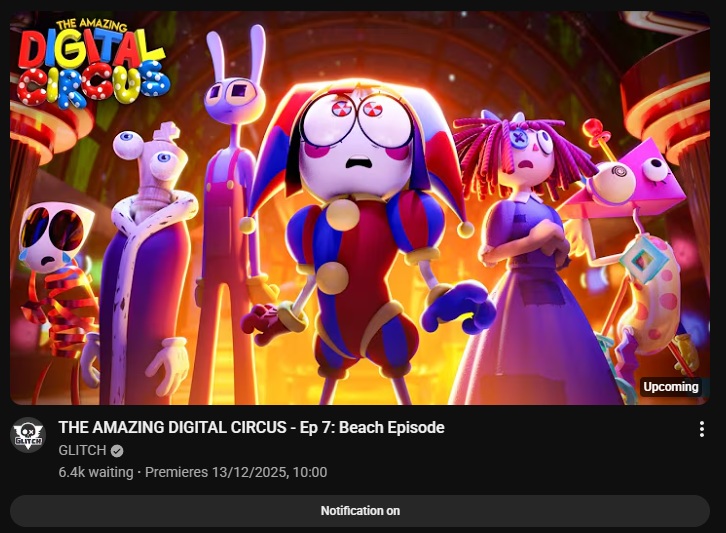The height and width of the screenshot is (533, 726).
Task: Open the Beach Episode video title link
Action: coord(251,427)
